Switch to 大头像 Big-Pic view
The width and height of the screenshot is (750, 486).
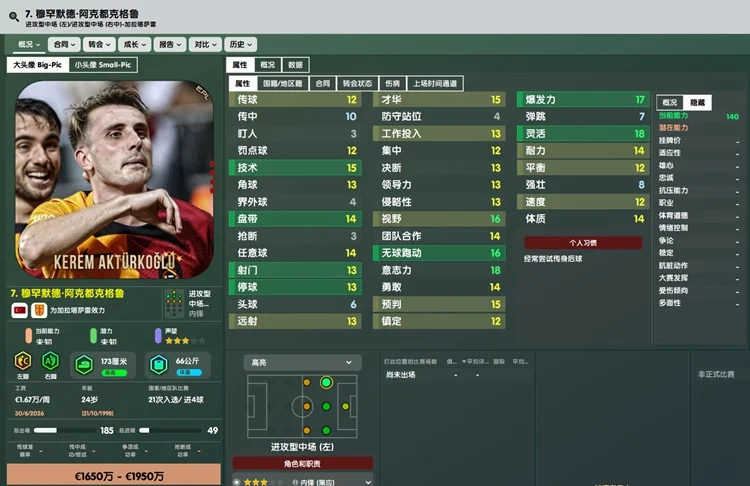(x=38, y=65)
